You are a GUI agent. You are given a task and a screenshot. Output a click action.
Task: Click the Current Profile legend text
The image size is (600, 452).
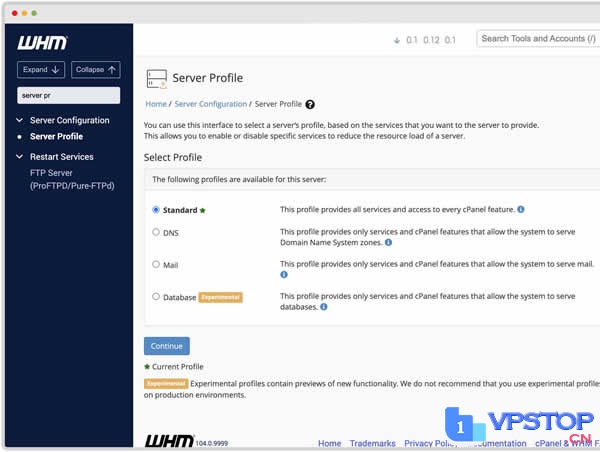coord(178,367)
